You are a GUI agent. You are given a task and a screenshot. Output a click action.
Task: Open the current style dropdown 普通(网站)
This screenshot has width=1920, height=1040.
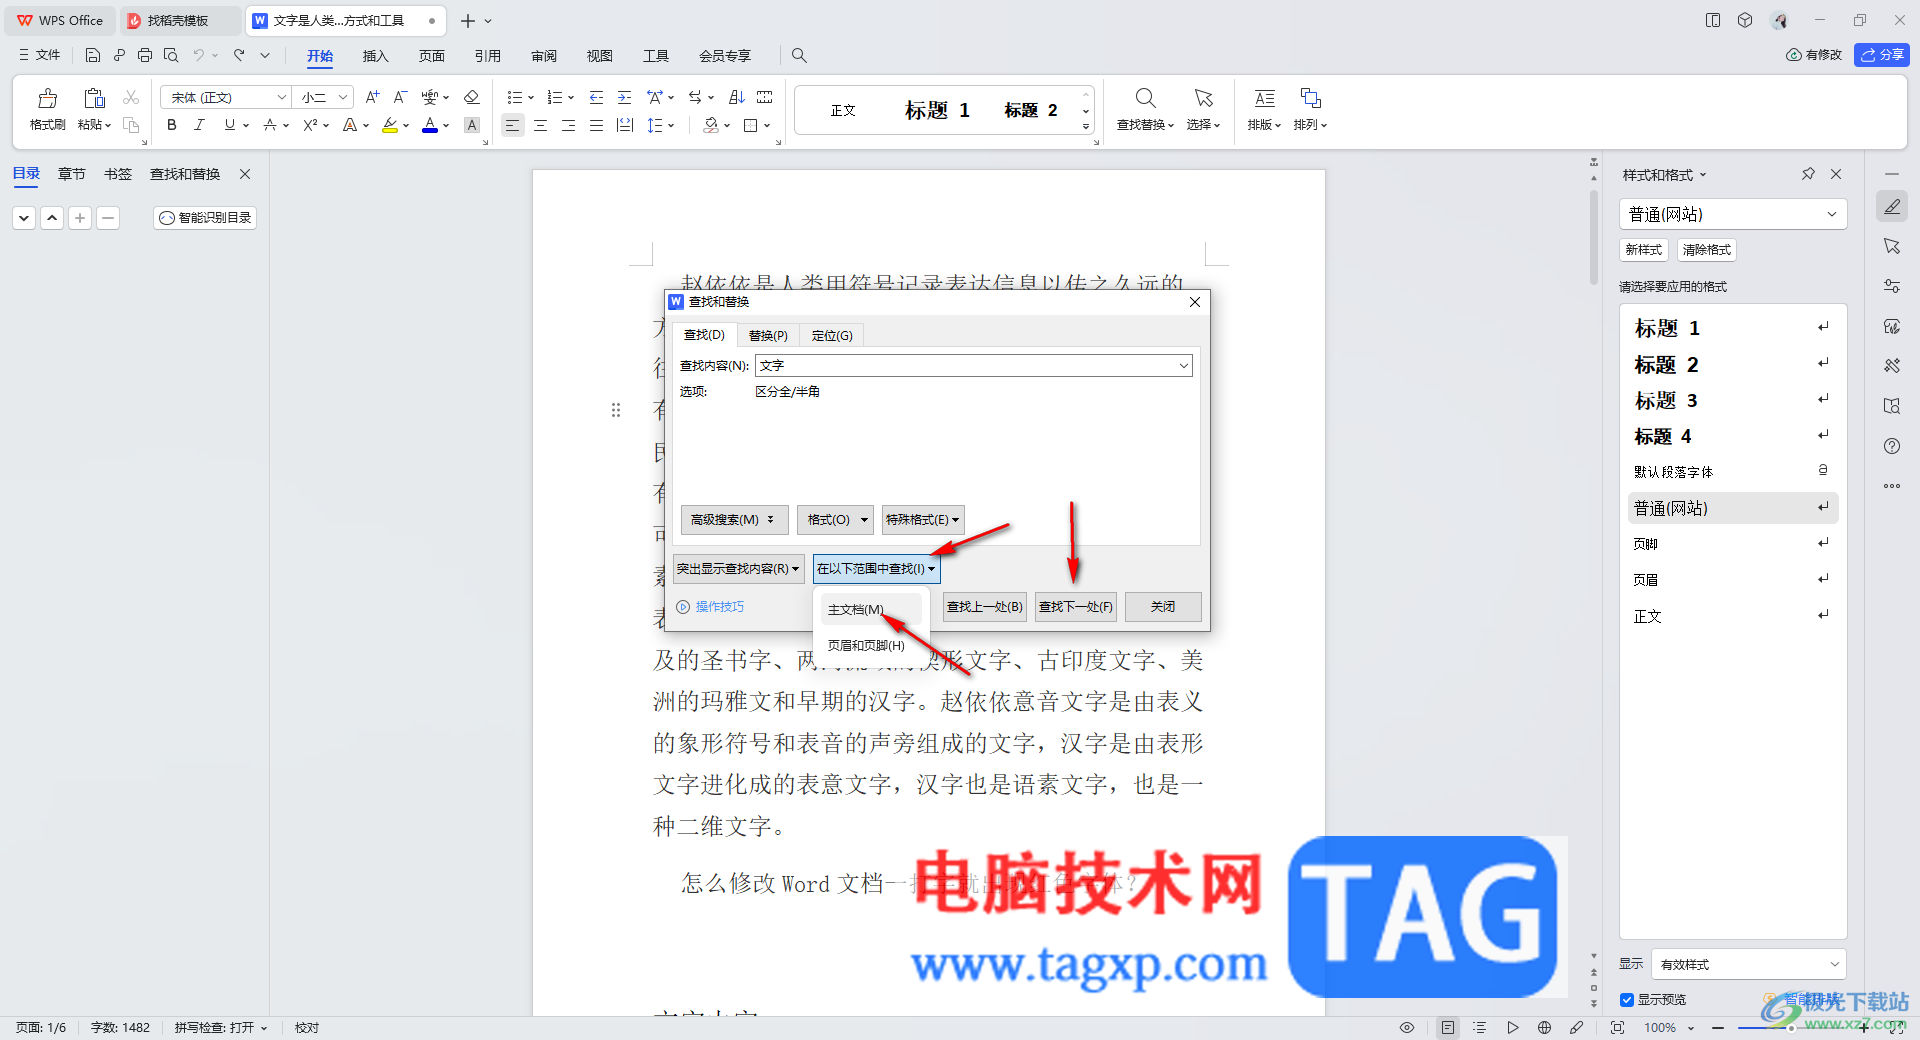1733,214
